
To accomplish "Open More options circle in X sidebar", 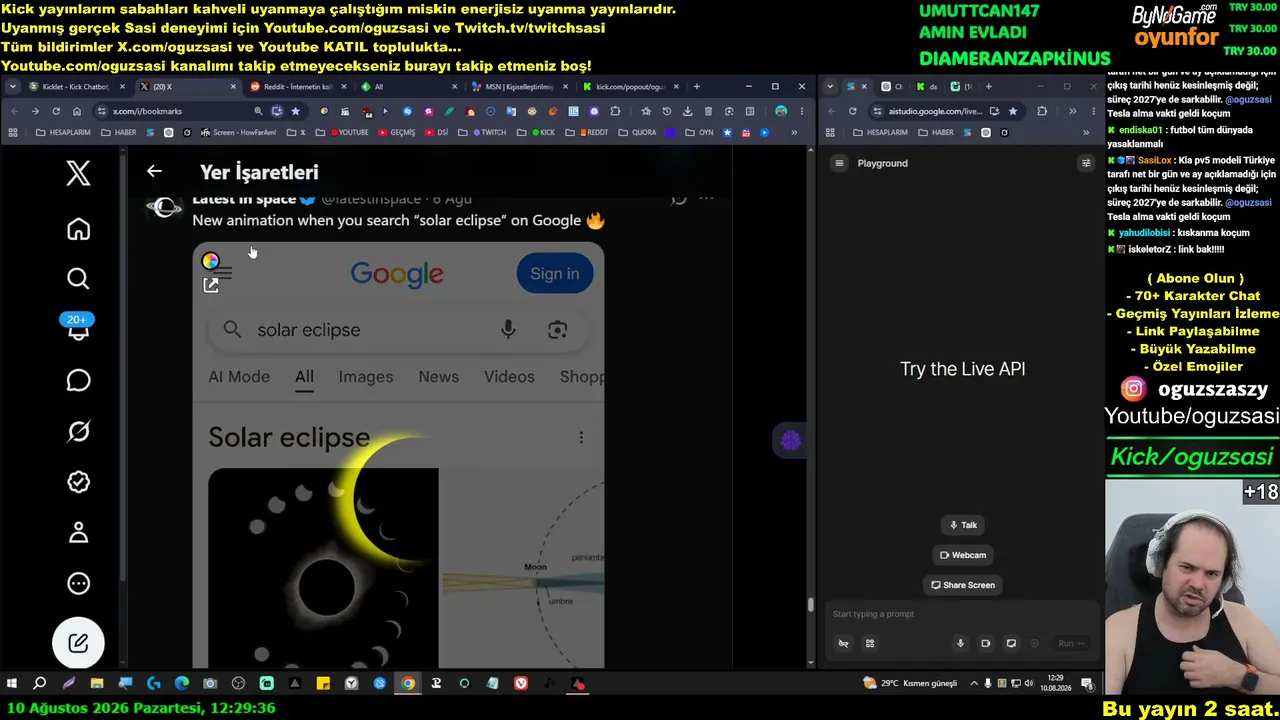I will [x=78, y=584].
